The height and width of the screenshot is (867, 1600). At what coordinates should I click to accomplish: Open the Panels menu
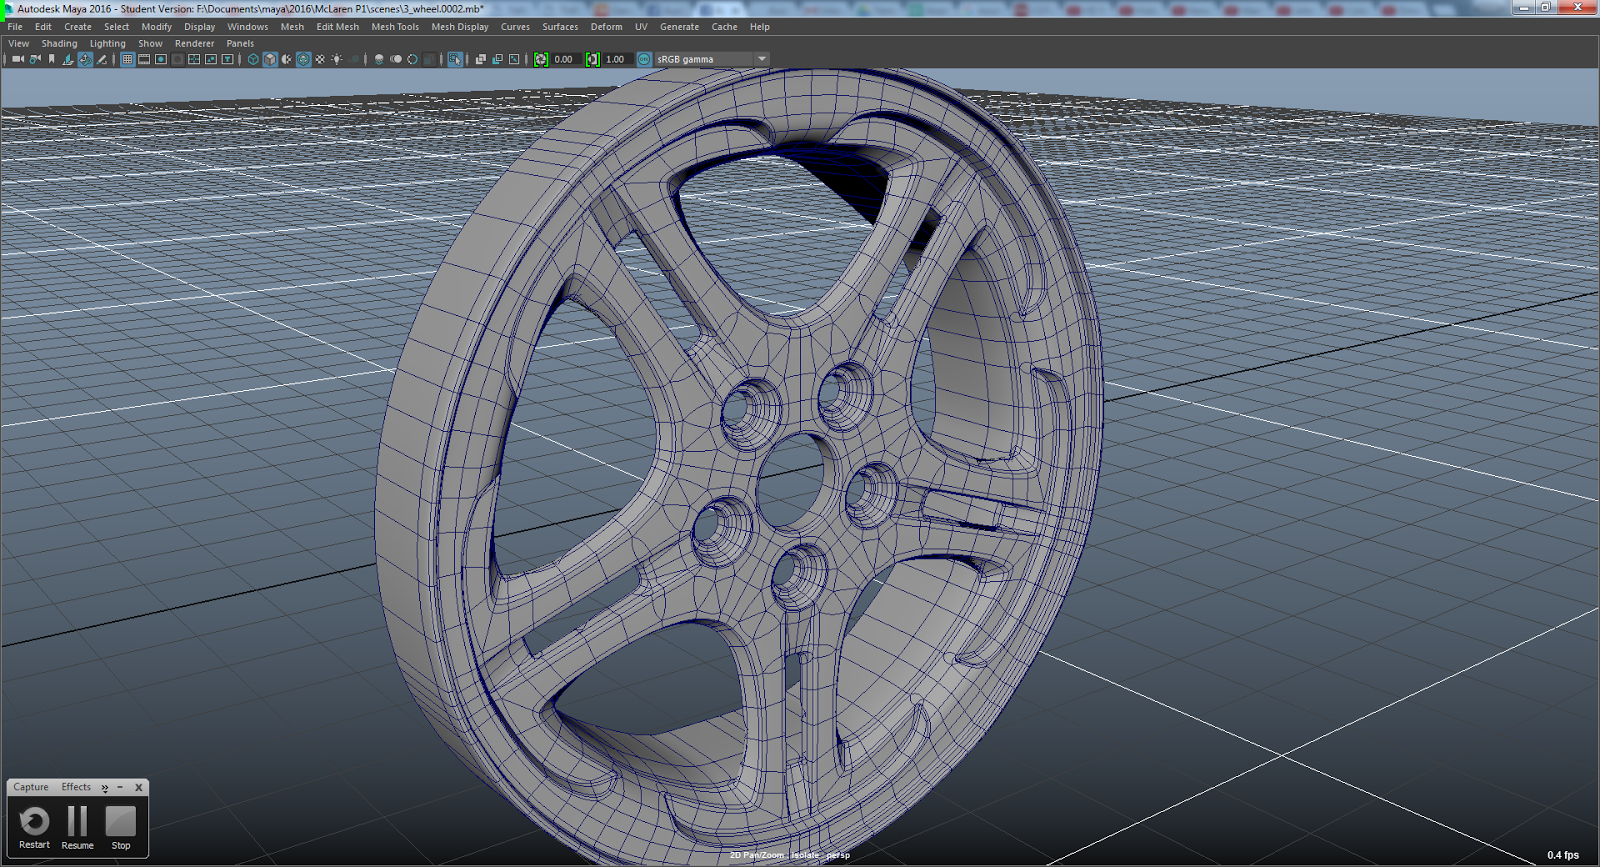(x=240, y=43)
